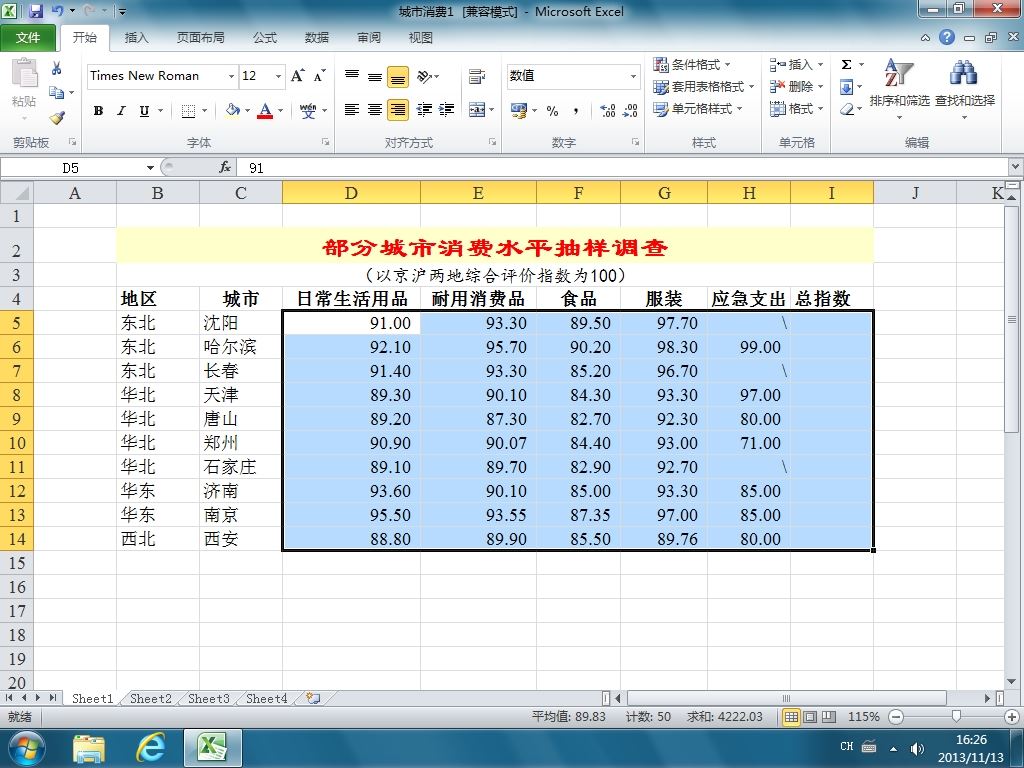Toggle center horizontal alignment
Viewport: 1024px width, 768px height.
point(375,110)
